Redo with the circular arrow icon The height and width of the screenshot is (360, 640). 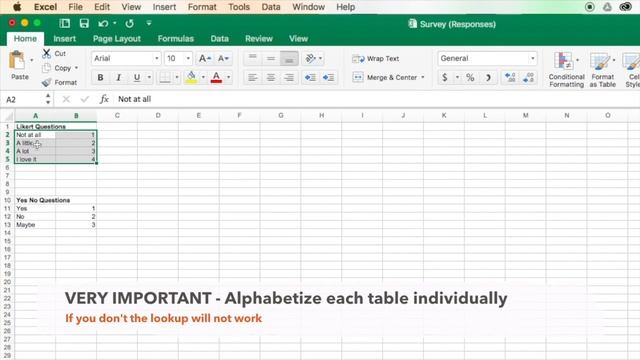pos(129,23)
